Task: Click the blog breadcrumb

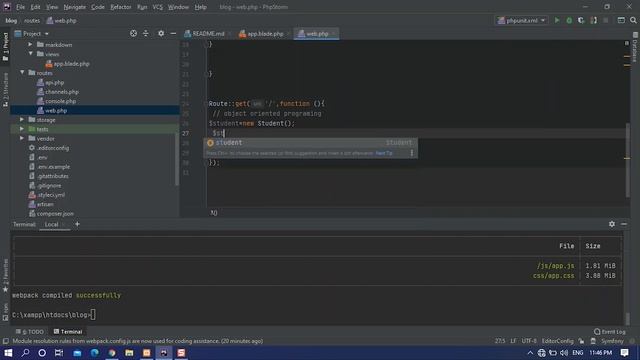Action: click(x=11, y=20)
